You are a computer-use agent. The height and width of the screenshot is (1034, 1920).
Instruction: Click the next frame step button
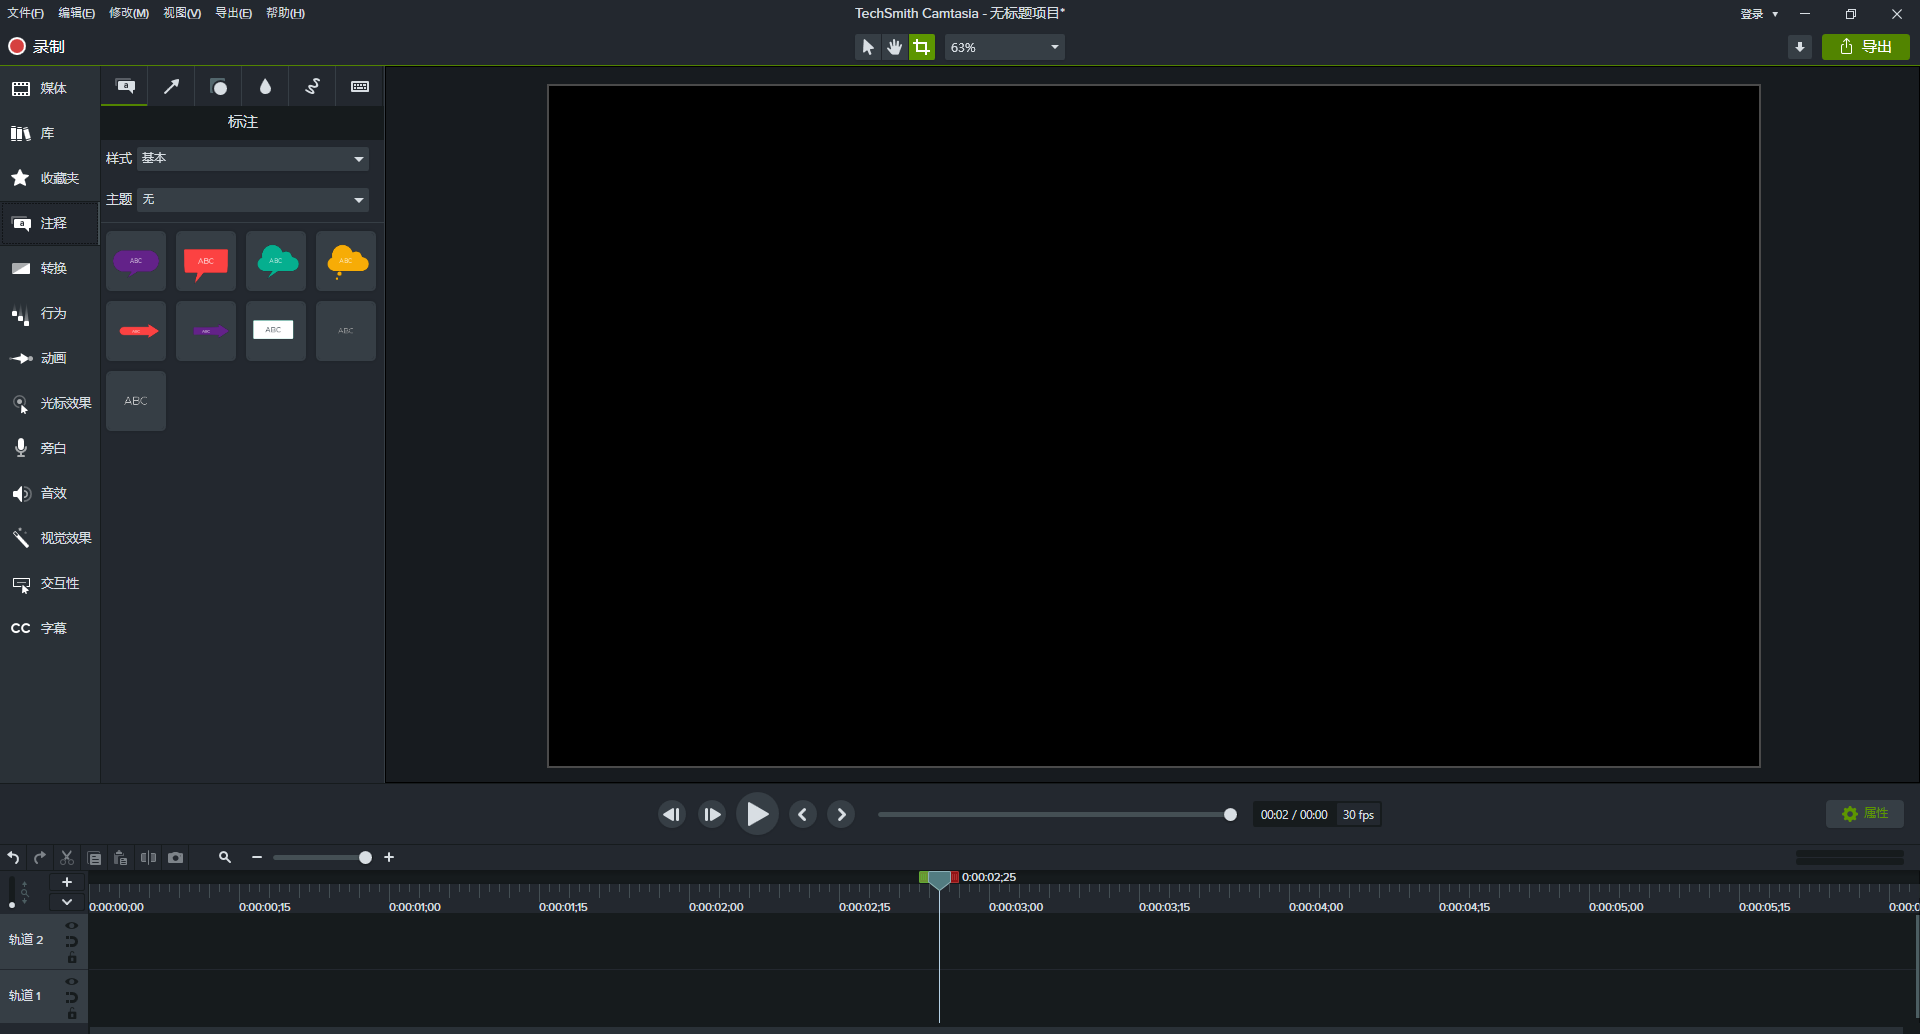pyautogui.click(x=712, y=815)
